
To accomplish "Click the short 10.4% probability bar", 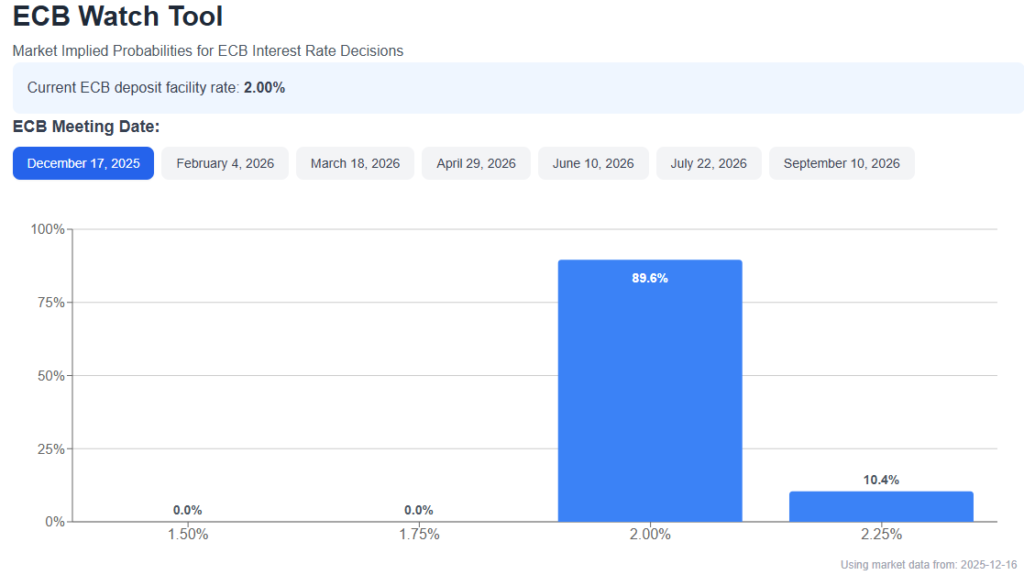I will click(x=881, y=506).
